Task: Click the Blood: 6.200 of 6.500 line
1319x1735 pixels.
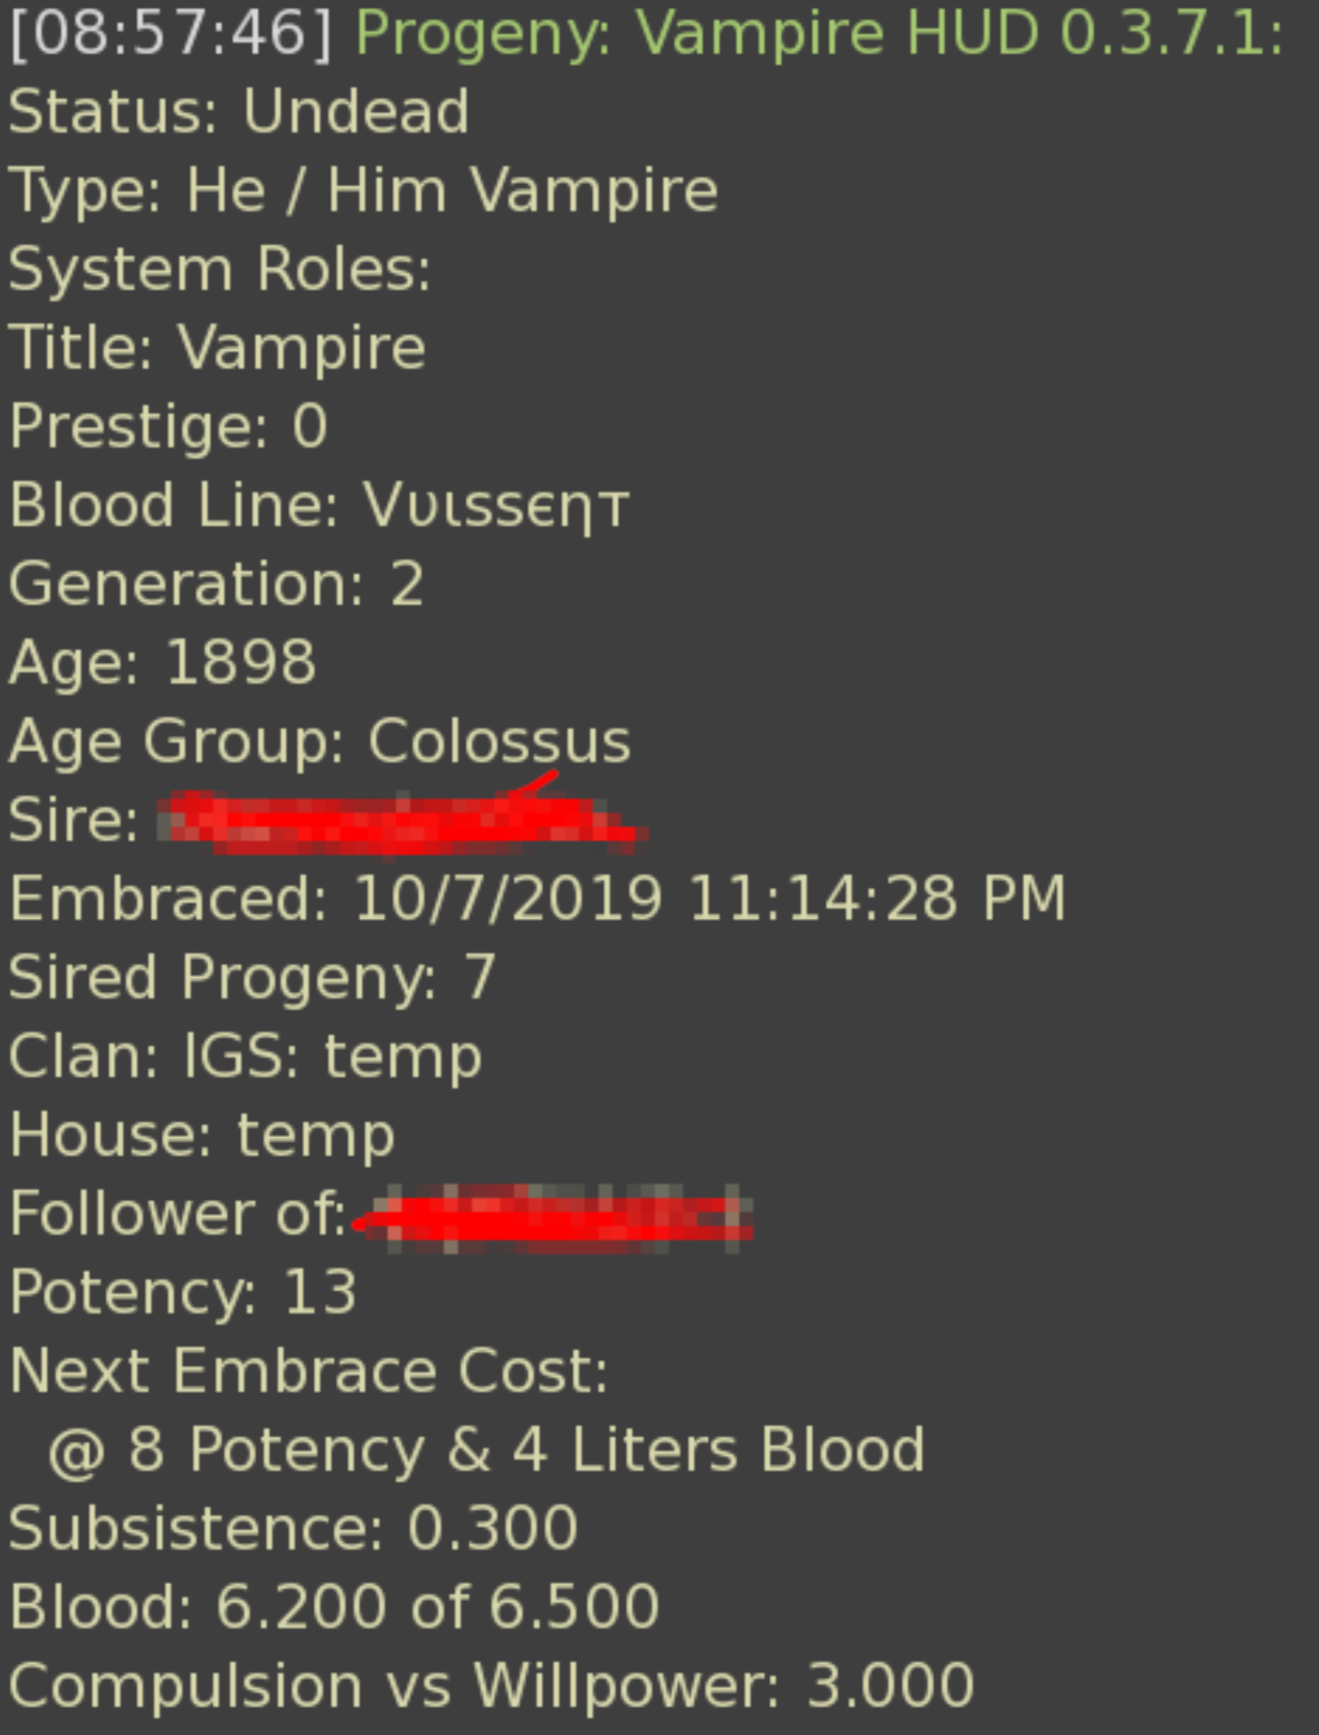Action: pyautogui.click(x=334, y=1607)
